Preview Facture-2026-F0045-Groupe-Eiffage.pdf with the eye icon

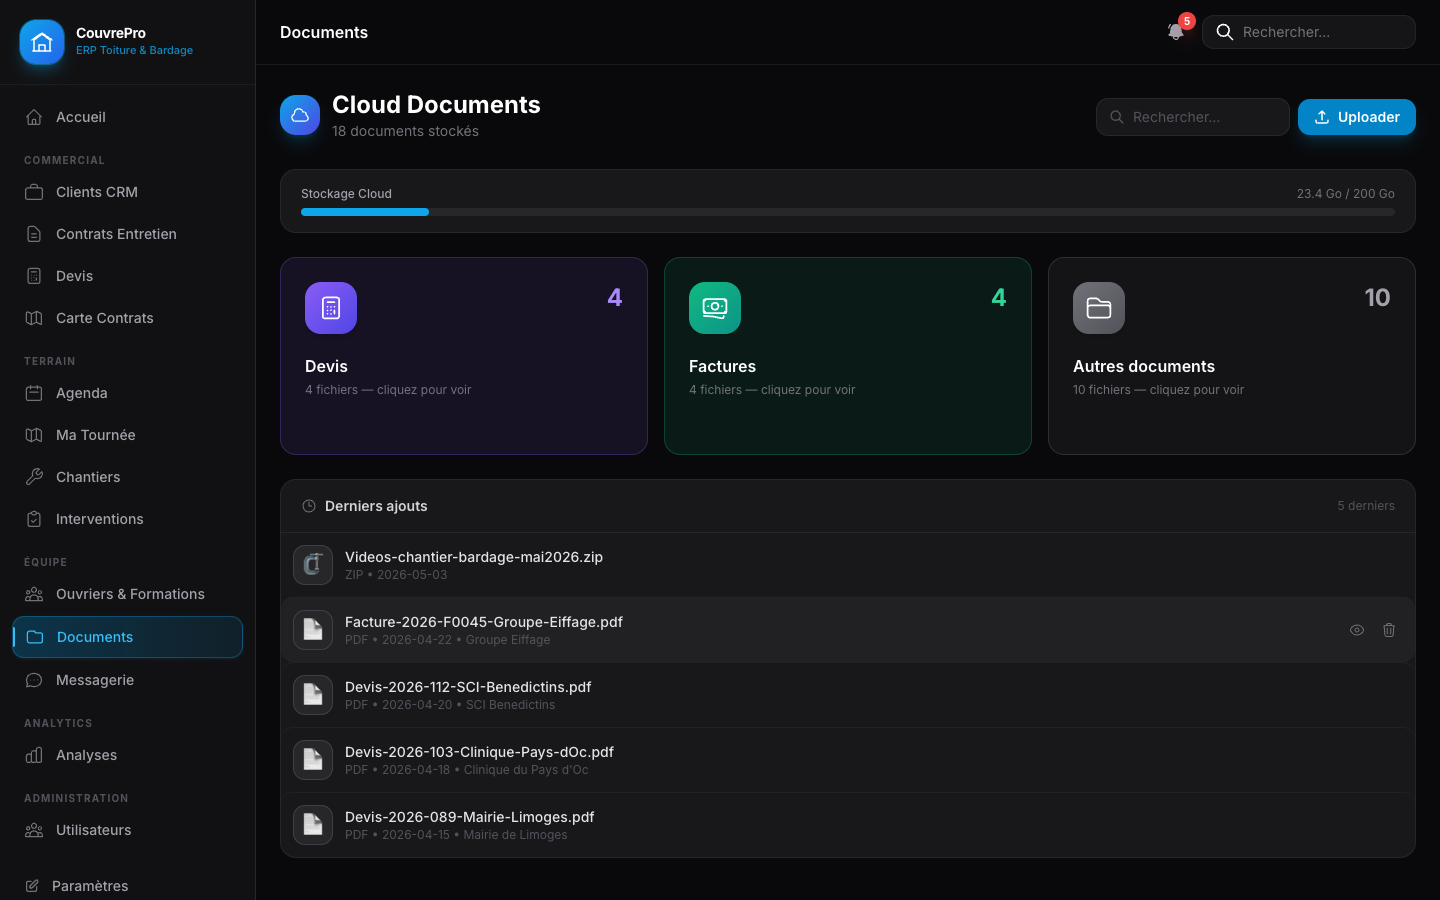tap(1357, 630)
